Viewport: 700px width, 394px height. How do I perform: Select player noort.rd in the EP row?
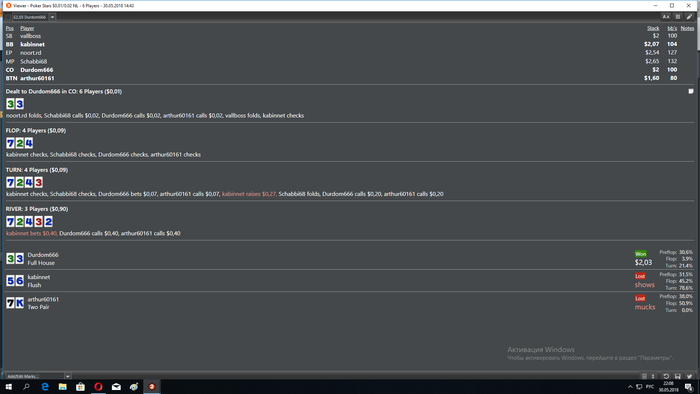[x=30, y=53]
